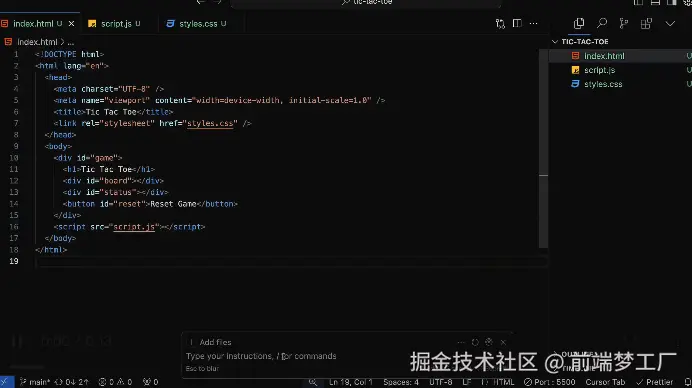Follow the styles.css href link in code

click(x=210, y=124)
